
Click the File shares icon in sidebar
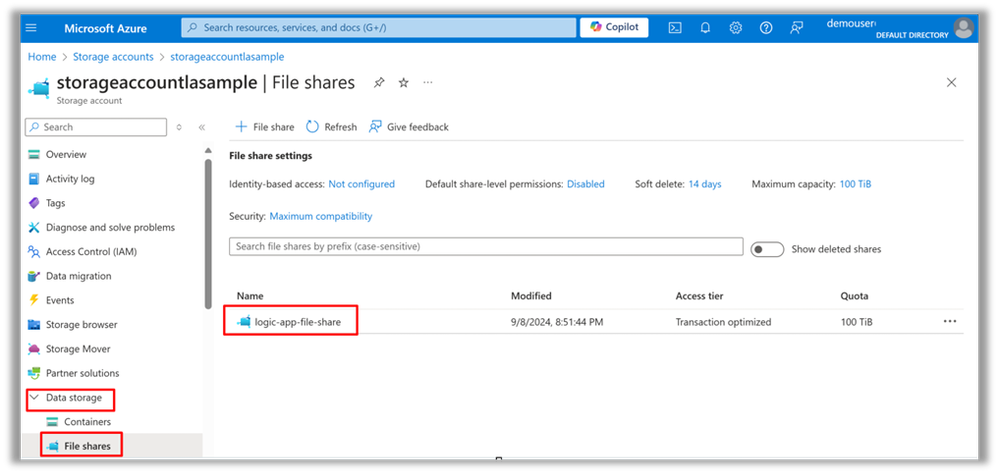tap(53, 446)
